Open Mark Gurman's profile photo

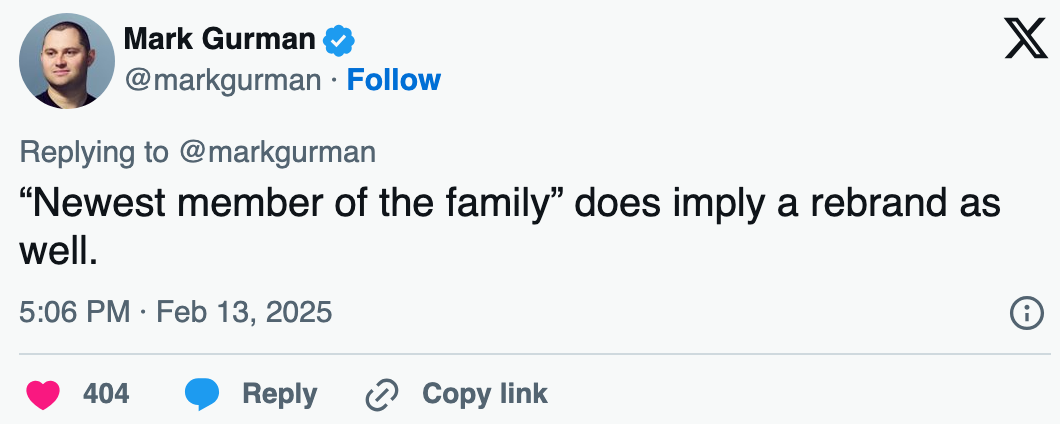click(x=66, y=61)
